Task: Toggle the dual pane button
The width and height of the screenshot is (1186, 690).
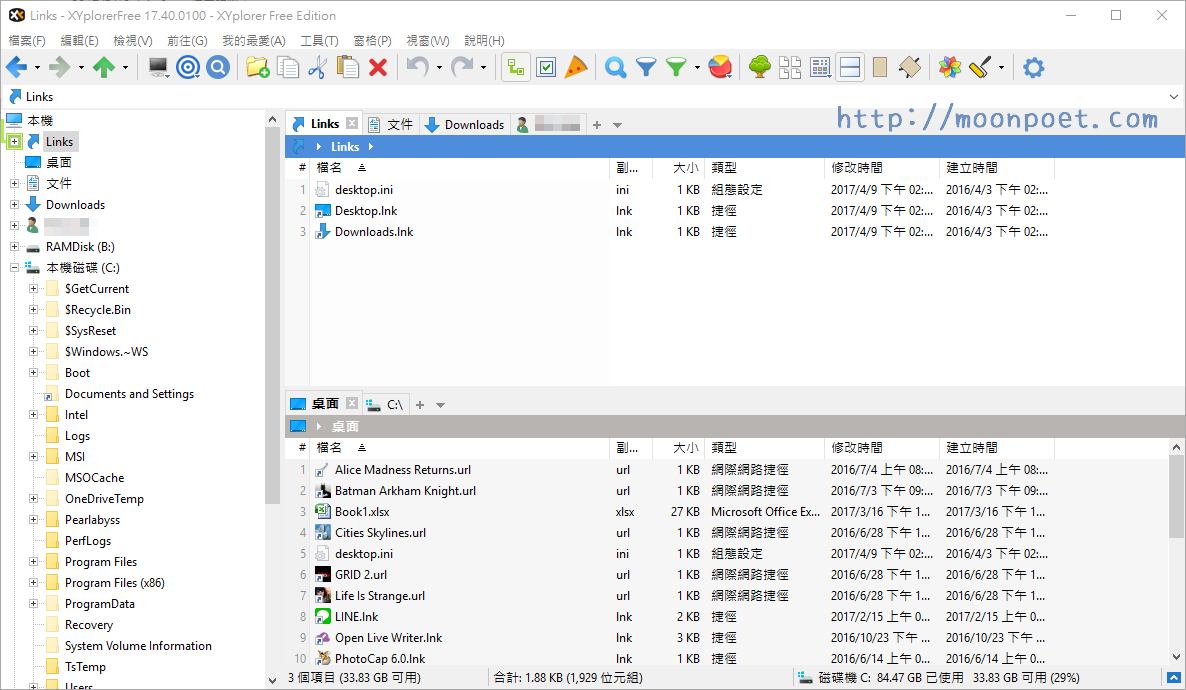Action: coord(850,67)
